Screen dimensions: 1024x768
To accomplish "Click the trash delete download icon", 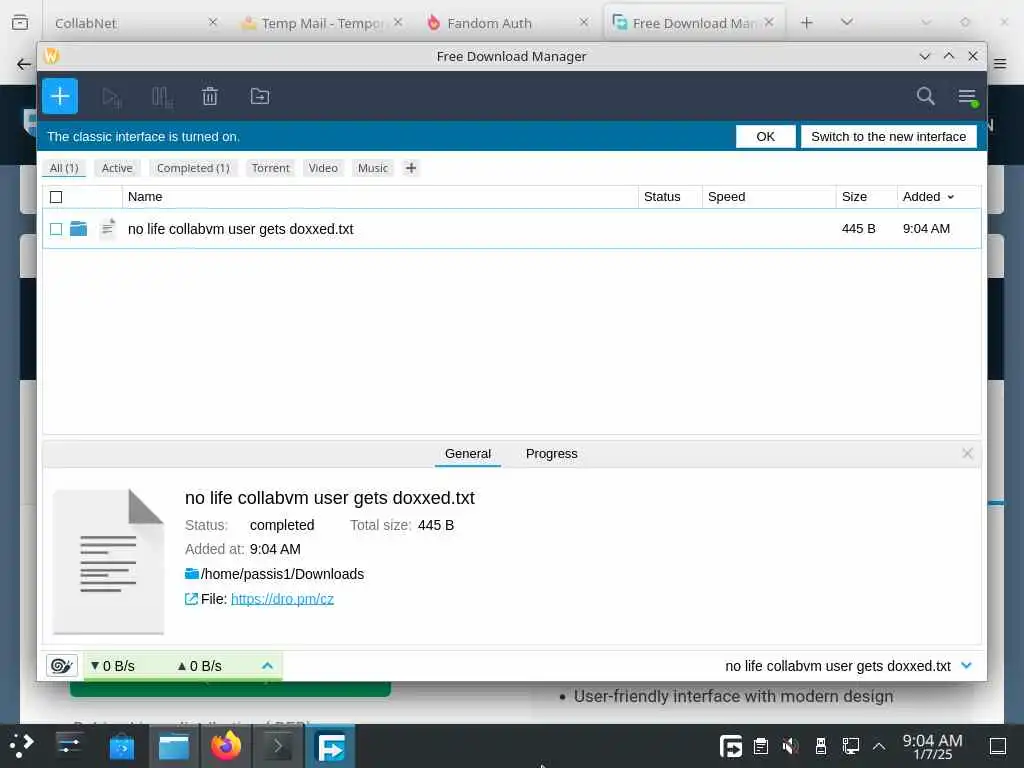I will tap(210, 97).
